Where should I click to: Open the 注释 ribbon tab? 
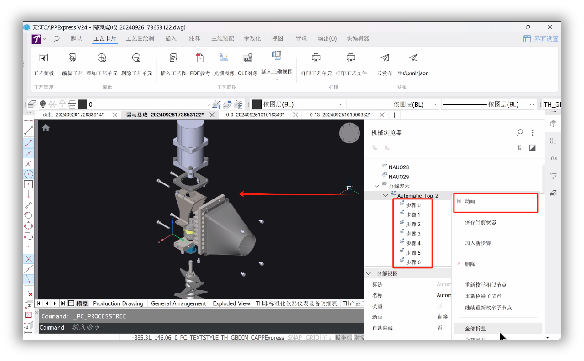(194, 38)
